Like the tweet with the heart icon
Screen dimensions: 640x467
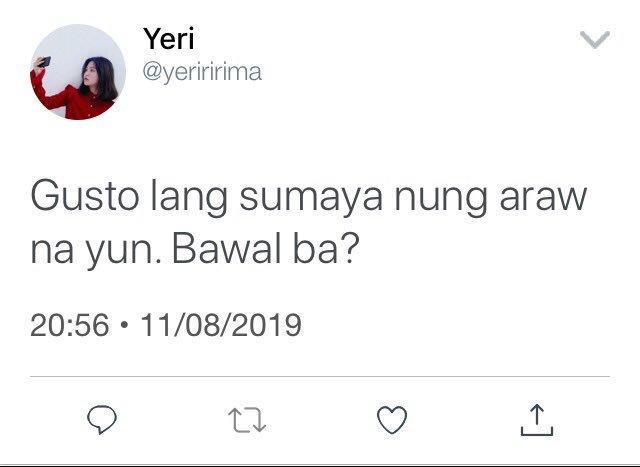[x=392, y=420]
